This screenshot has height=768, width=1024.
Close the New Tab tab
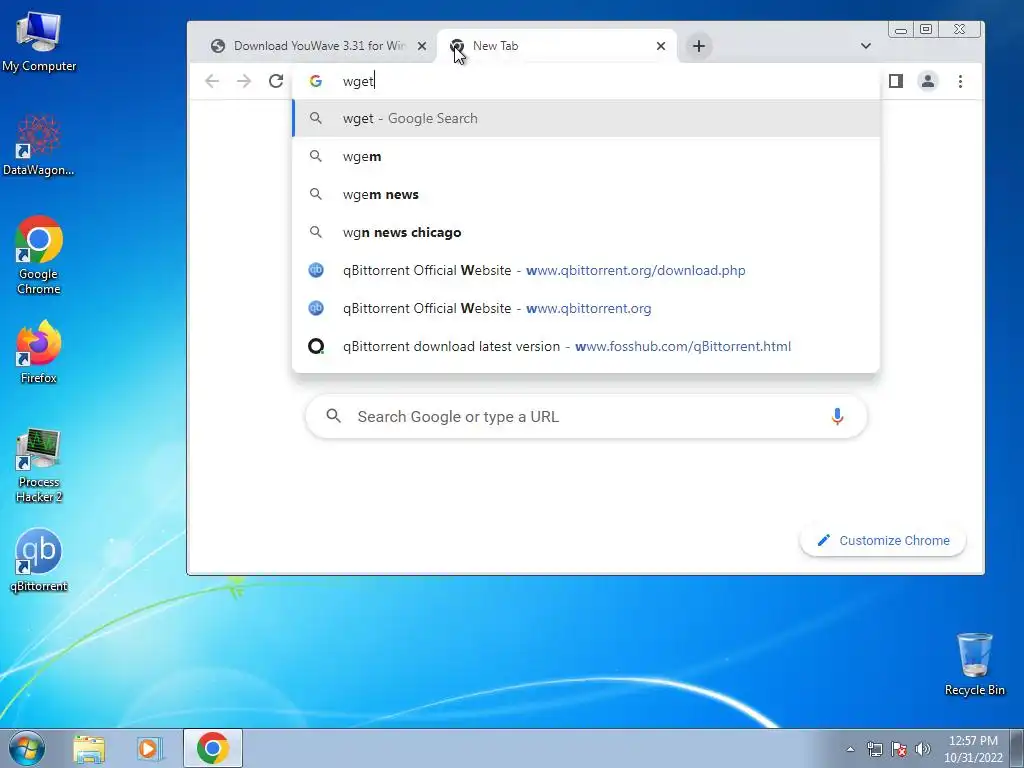(661, 46)
